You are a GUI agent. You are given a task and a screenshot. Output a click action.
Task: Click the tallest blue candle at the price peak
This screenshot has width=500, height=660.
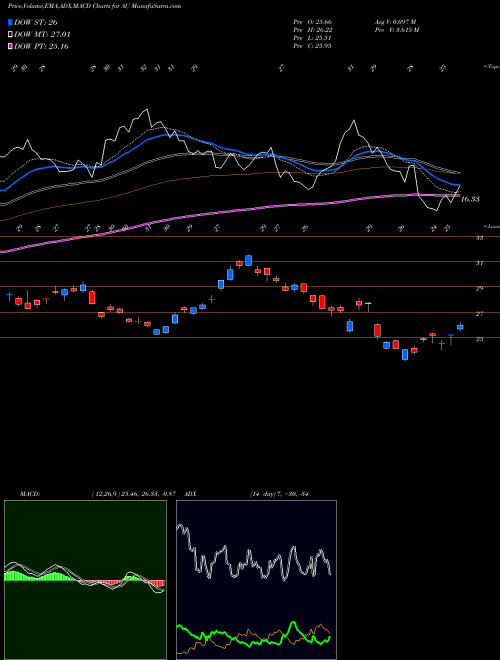[249, 260]
